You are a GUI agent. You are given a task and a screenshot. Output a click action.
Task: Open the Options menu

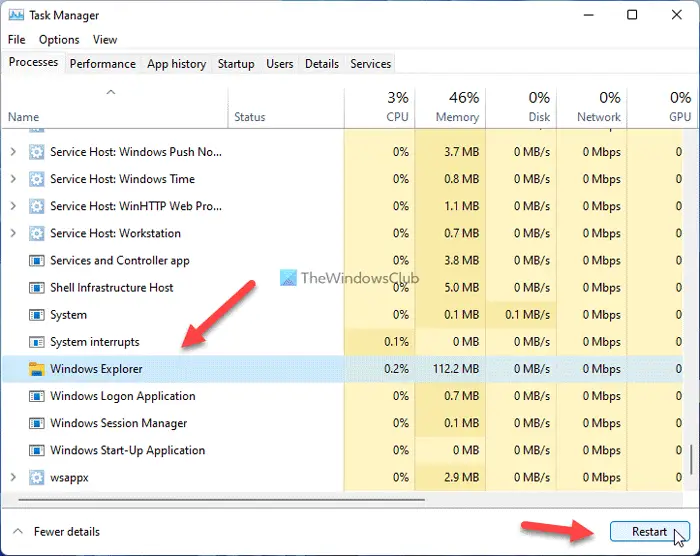pyautogui.click(x=59, y=40)
